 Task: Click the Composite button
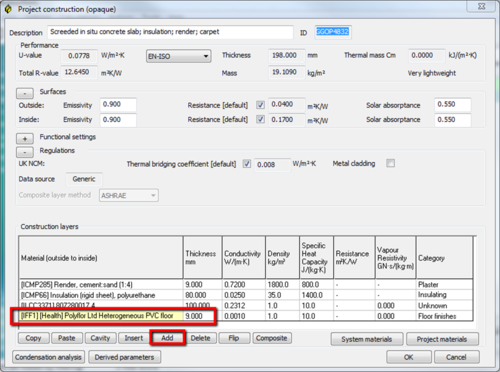[272, 338]
